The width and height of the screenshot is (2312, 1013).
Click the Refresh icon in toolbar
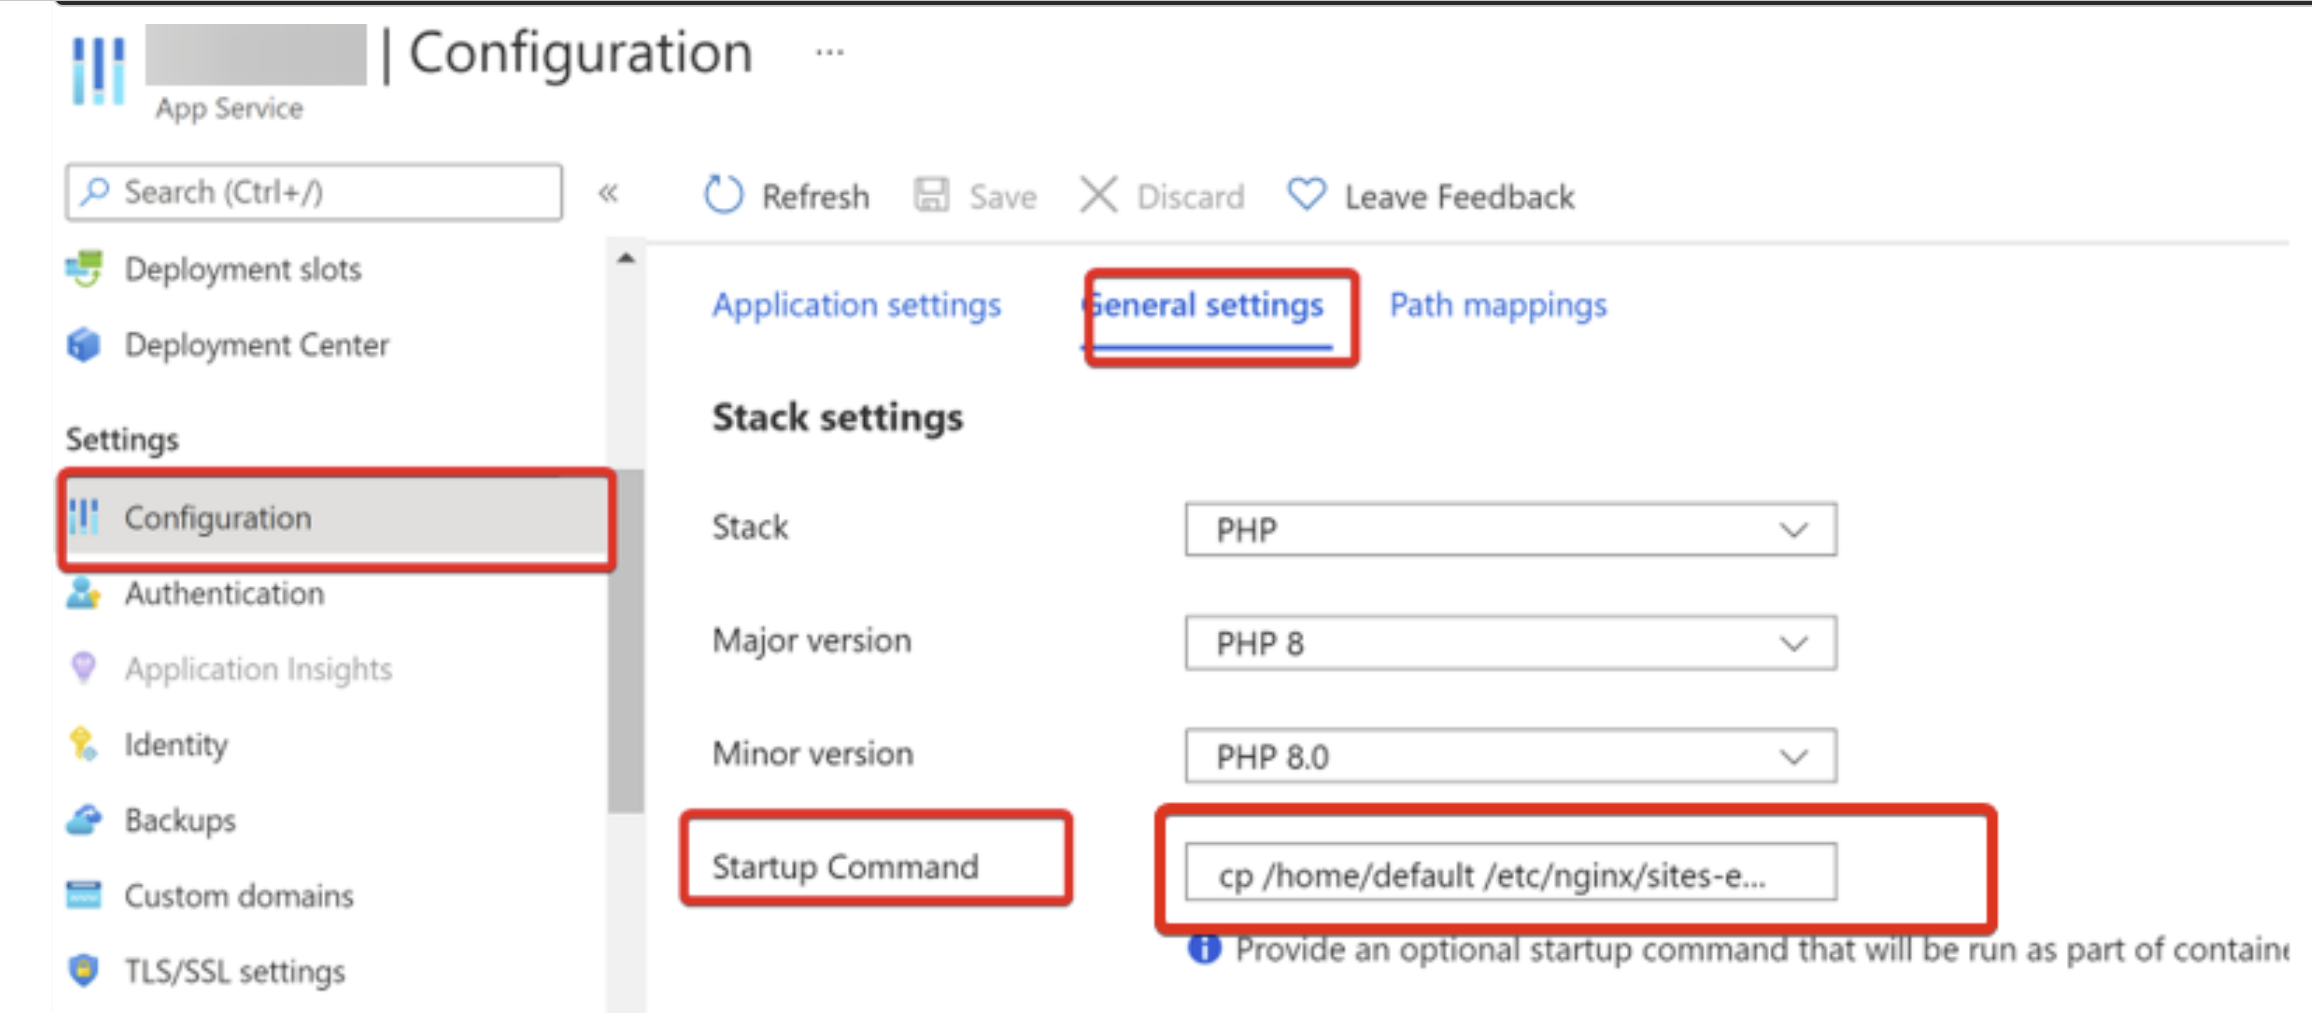(723, 195)
